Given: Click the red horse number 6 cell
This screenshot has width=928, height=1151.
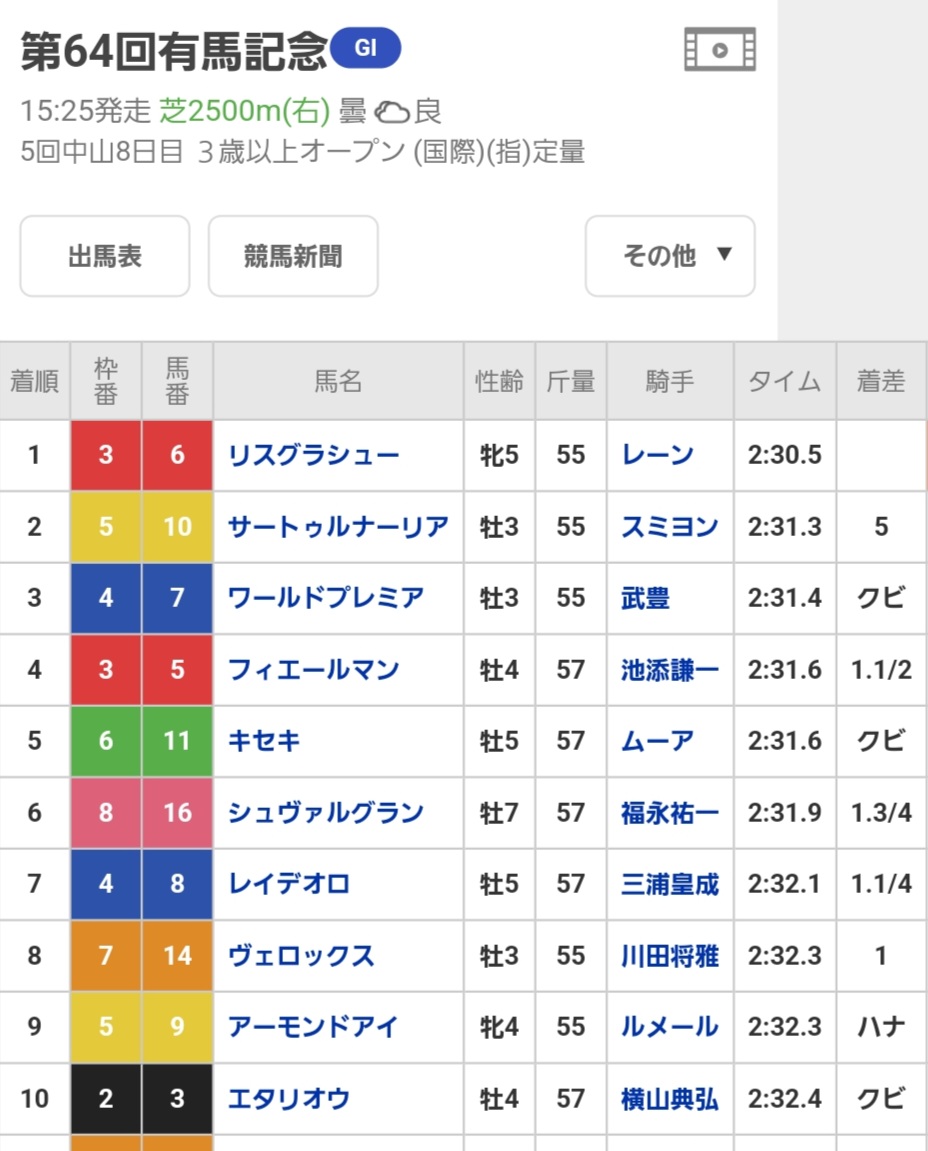Looking at the screenshot, I should [177, 456].
